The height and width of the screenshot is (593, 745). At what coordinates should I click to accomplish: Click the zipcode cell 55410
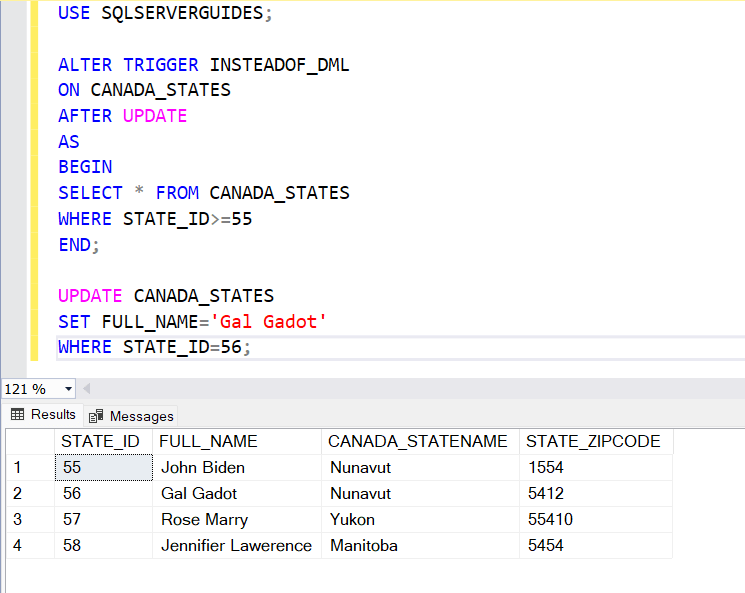click(x=596, y=519)
